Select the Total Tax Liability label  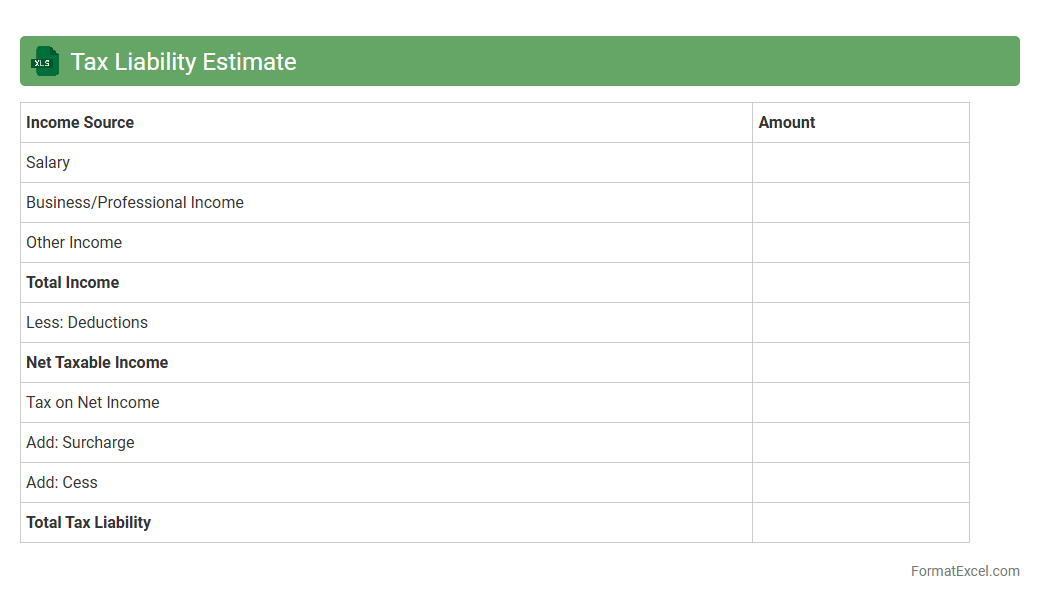[88, 522]
